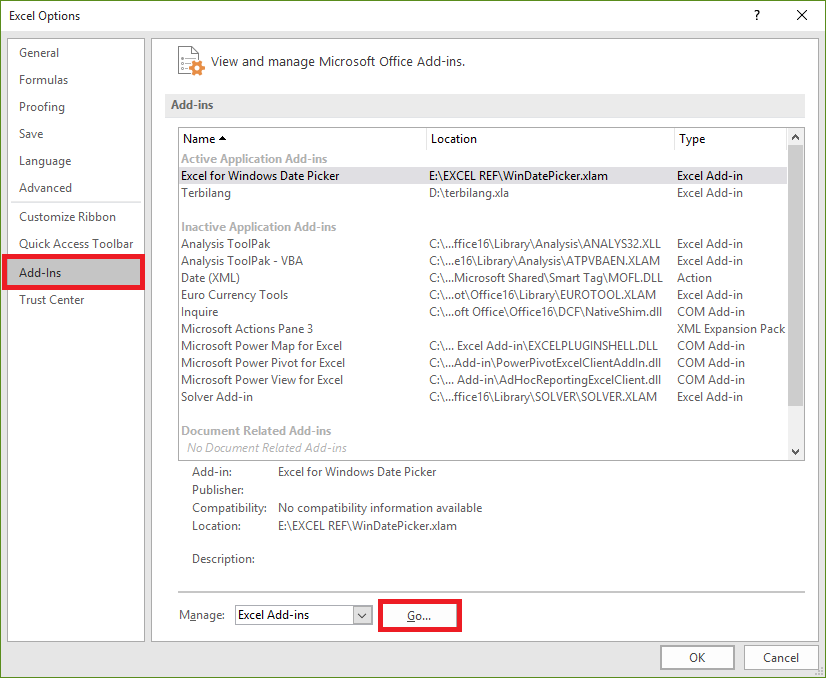Click the Inactive Application Add-ins heading
Viewport: 826px width, 678px height.
[259, 227]
